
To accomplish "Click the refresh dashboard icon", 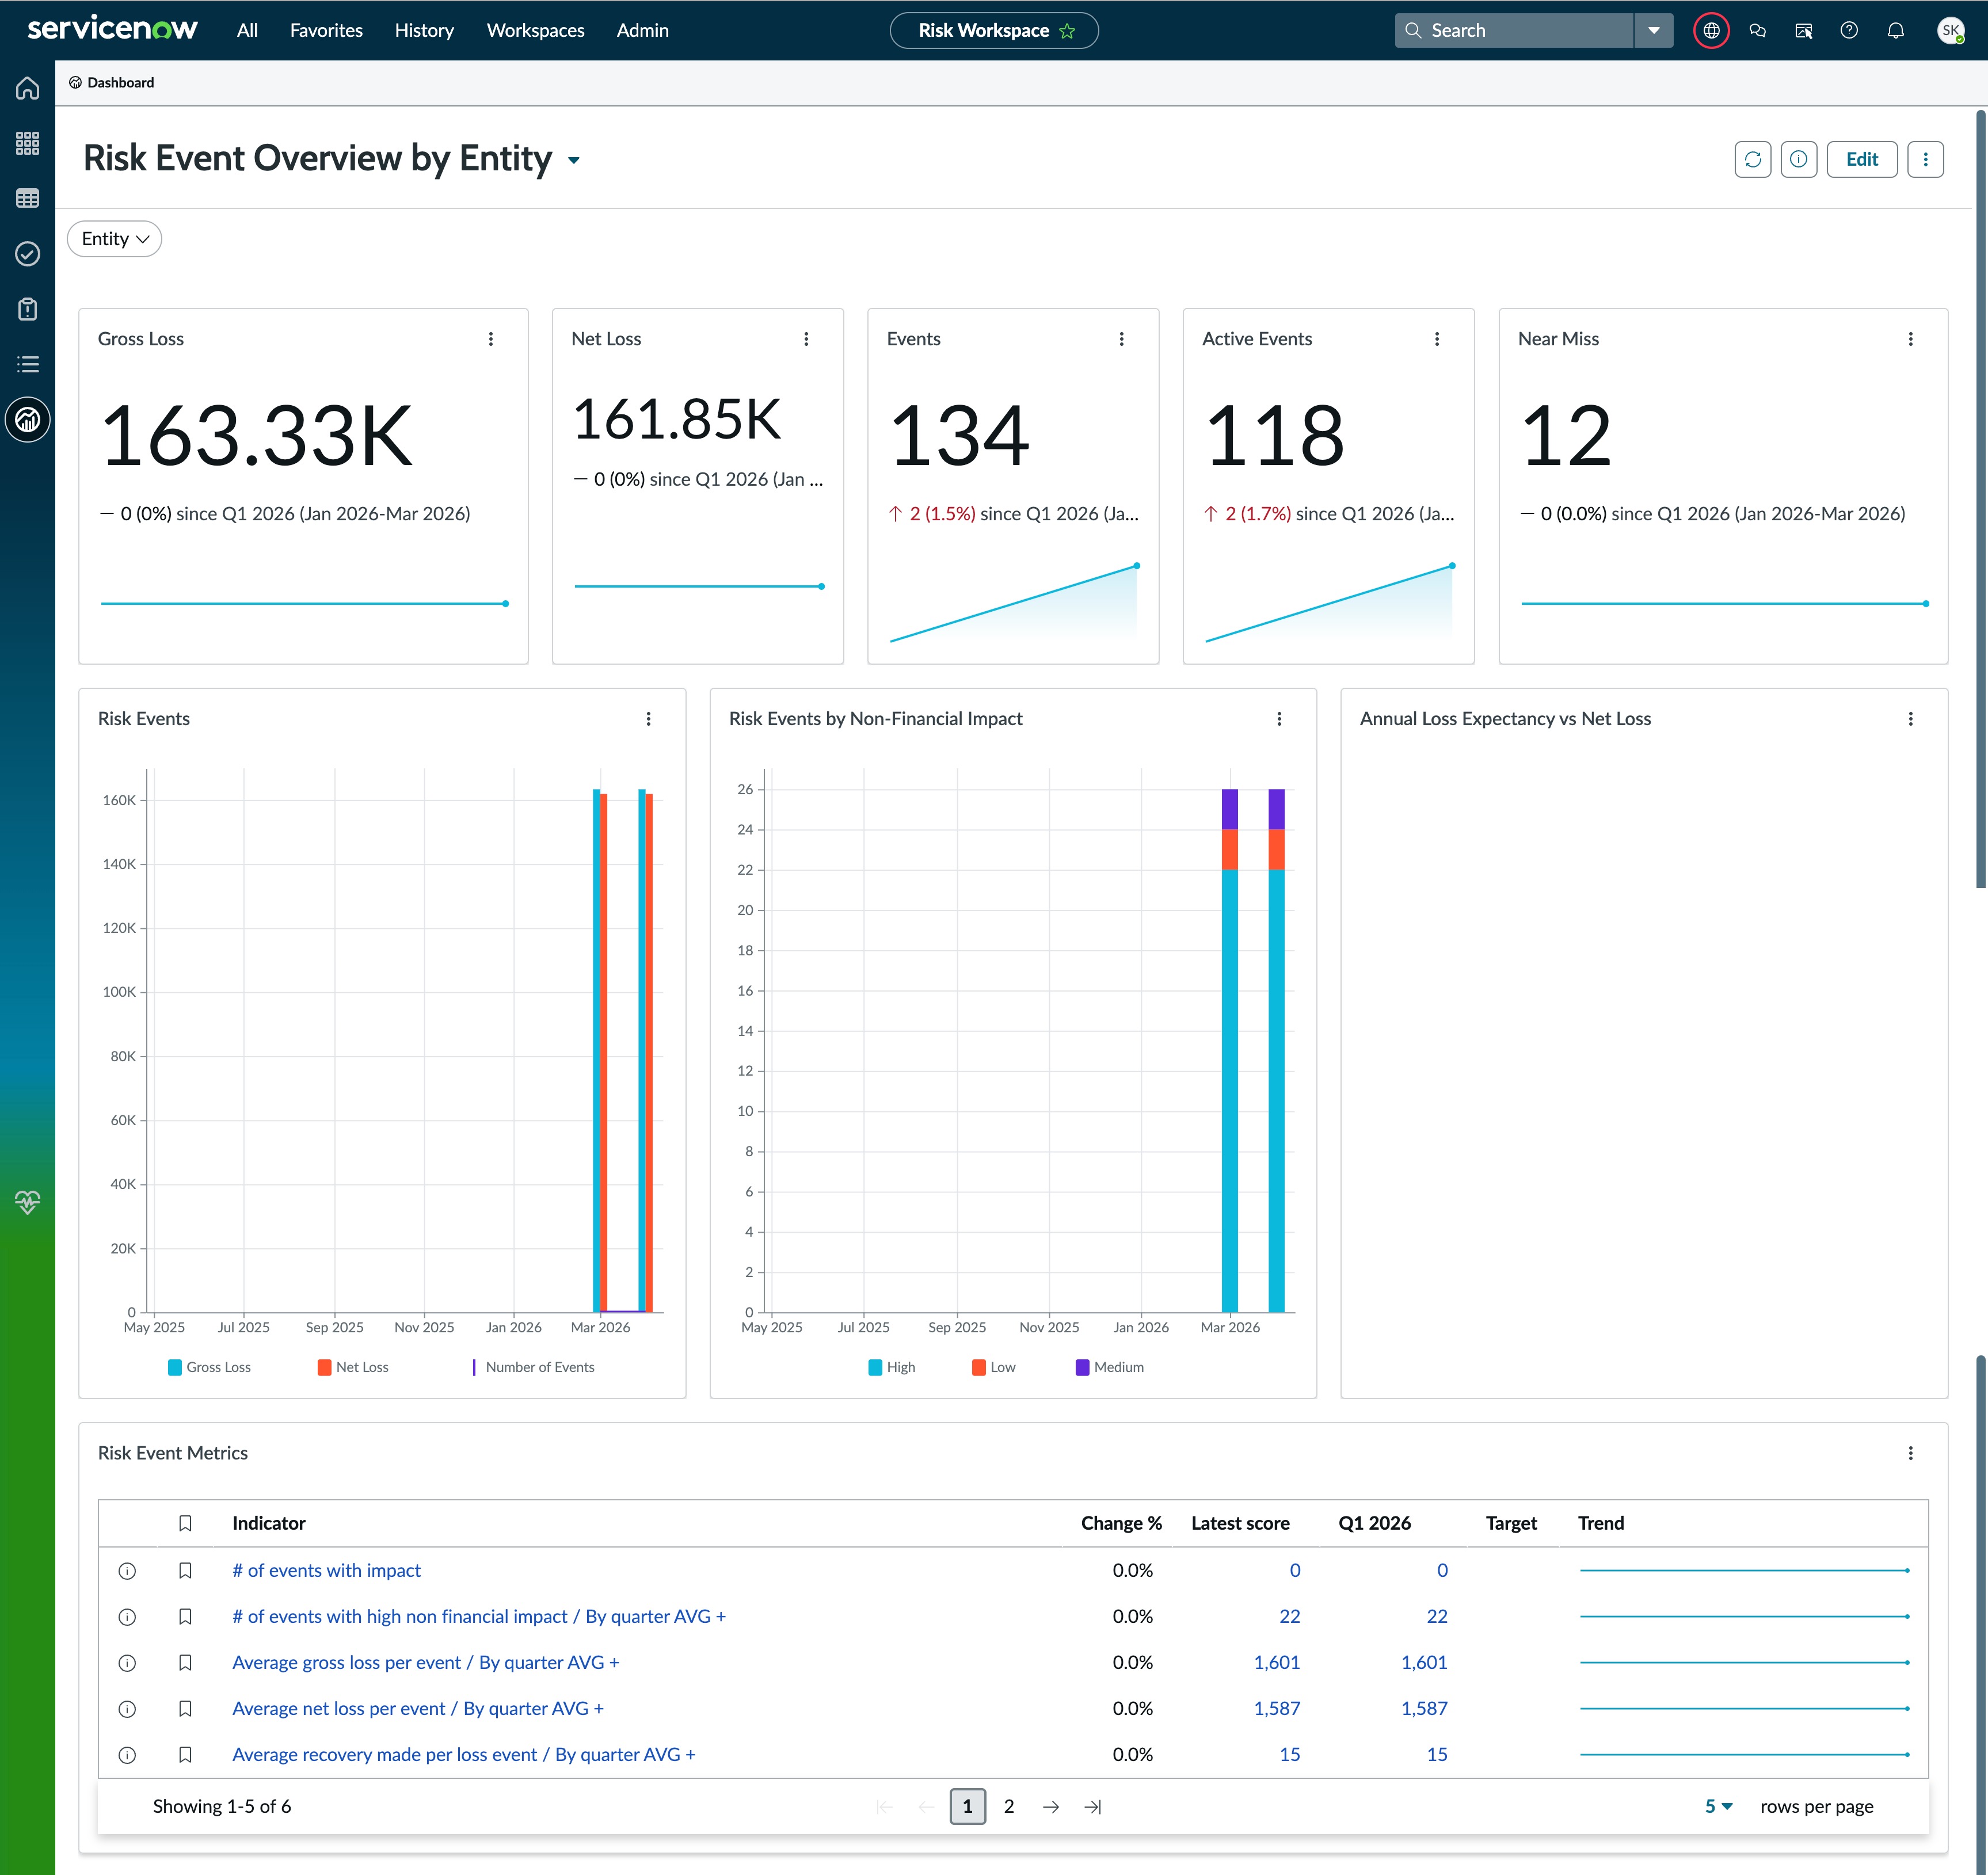I will coord(1752,159).
